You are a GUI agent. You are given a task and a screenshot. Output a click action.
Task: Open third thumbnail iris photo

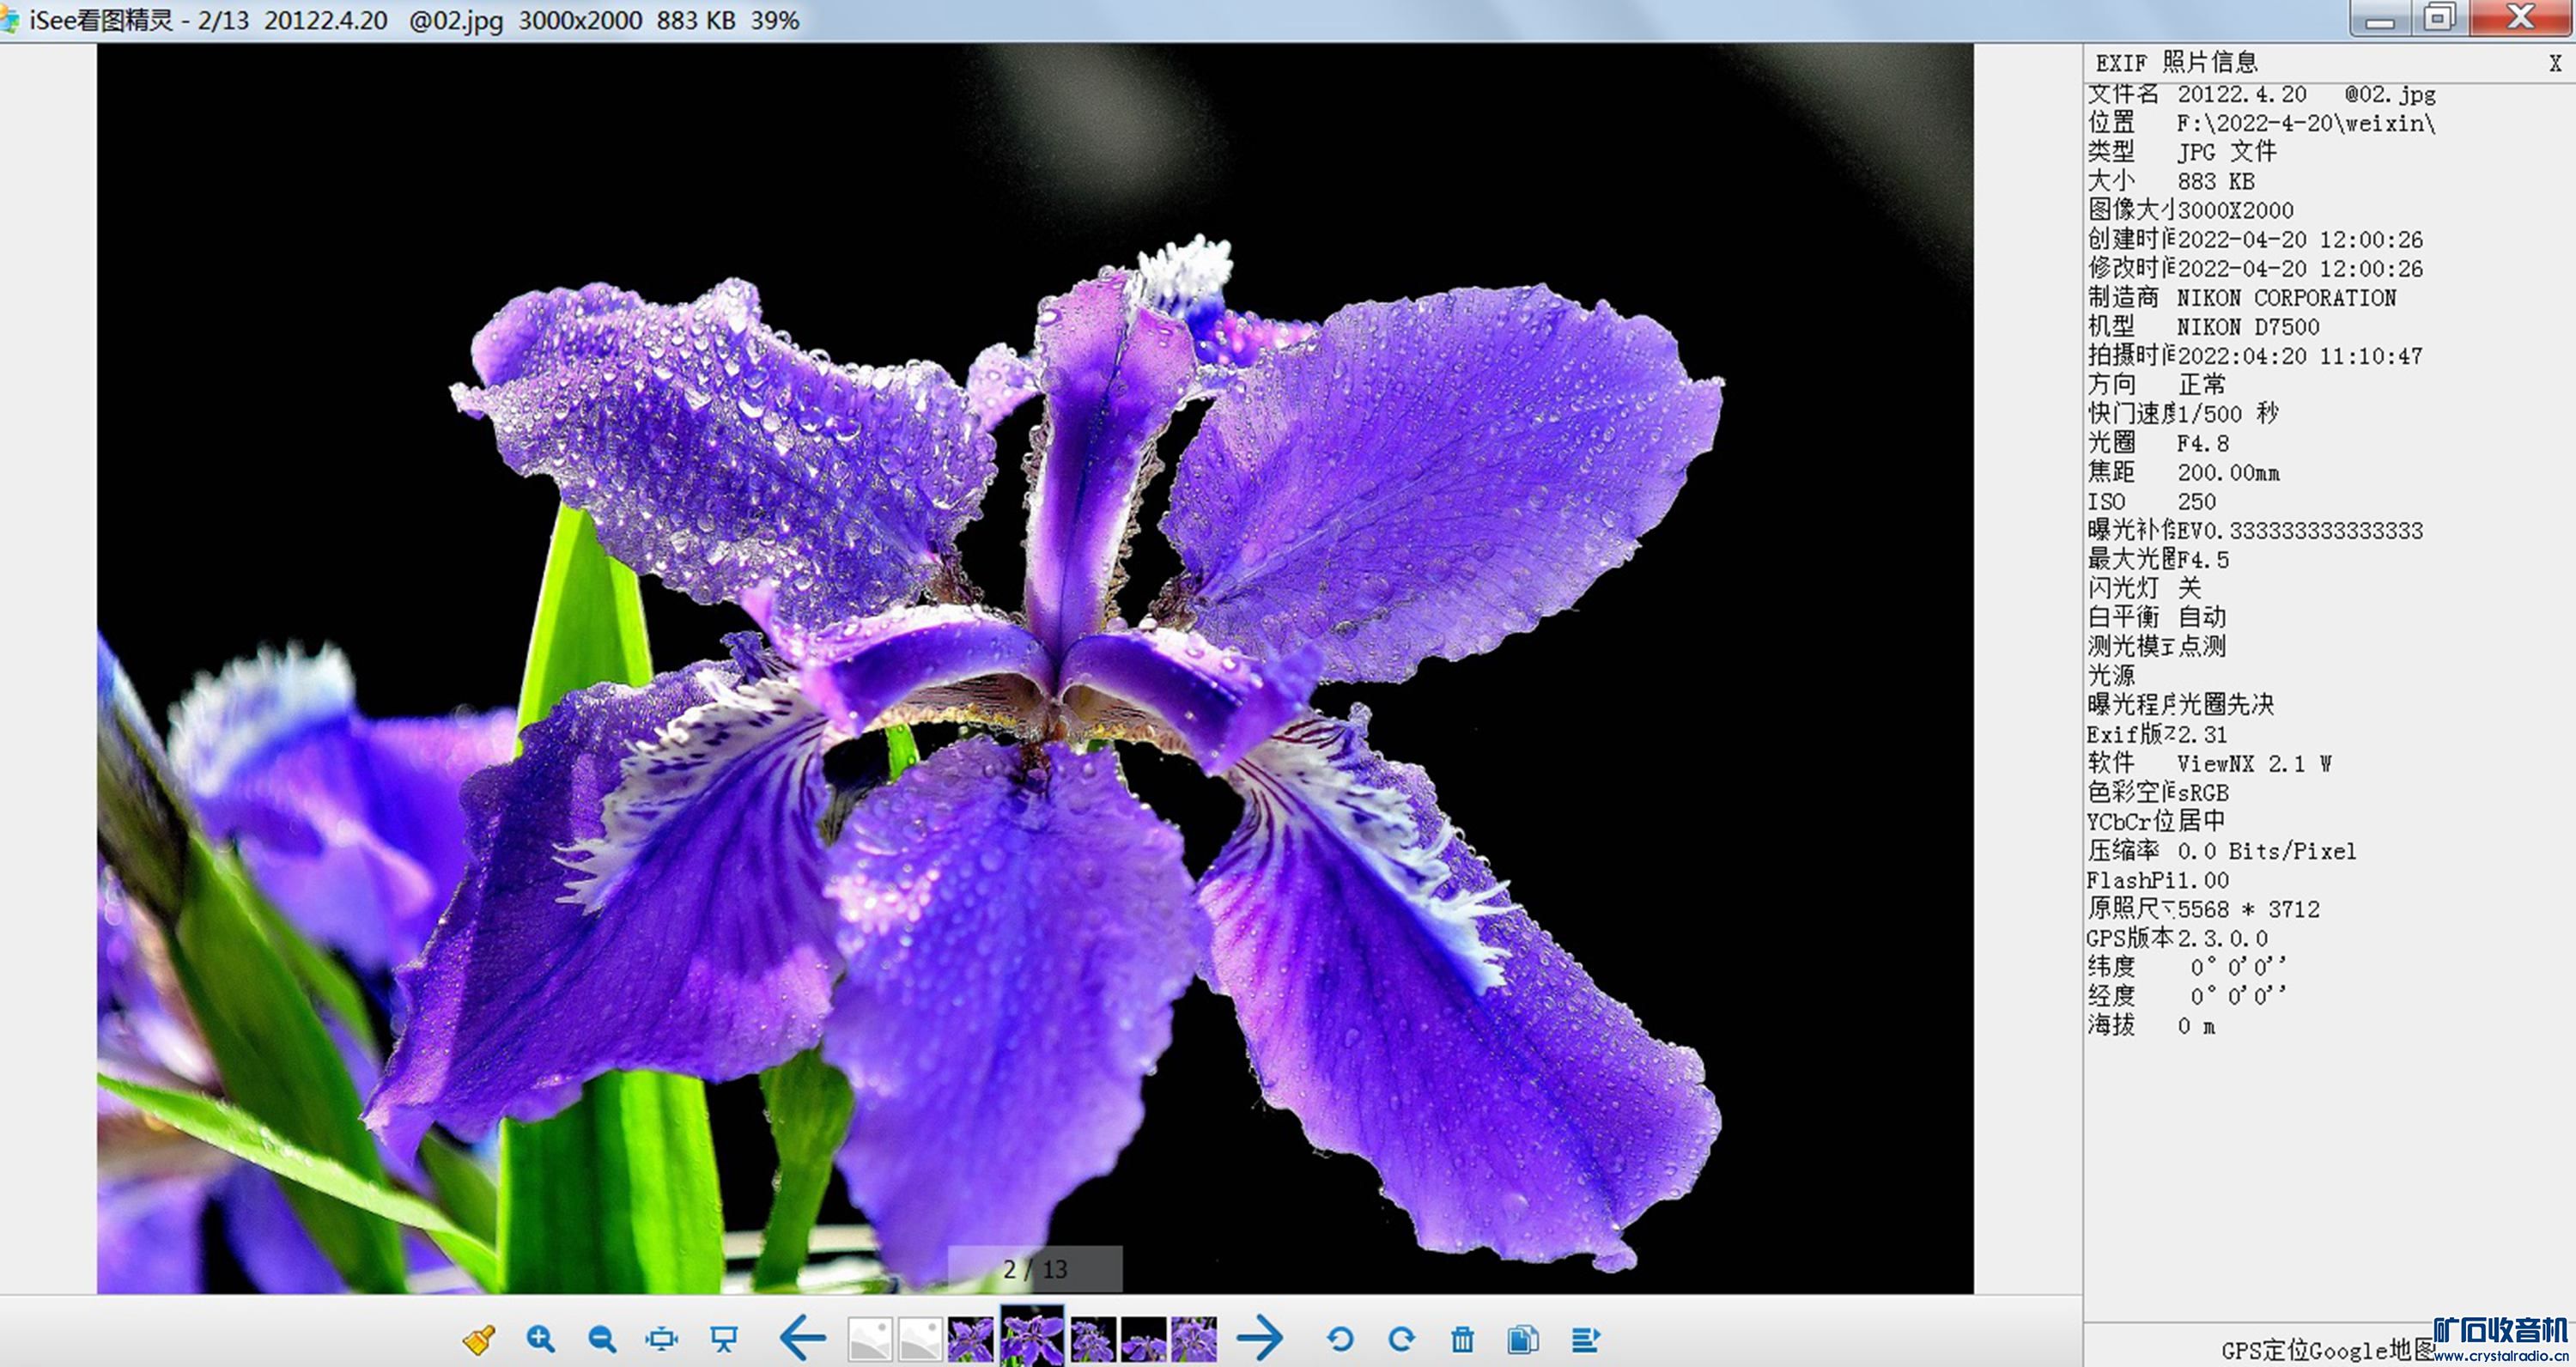coord(971,1339)
